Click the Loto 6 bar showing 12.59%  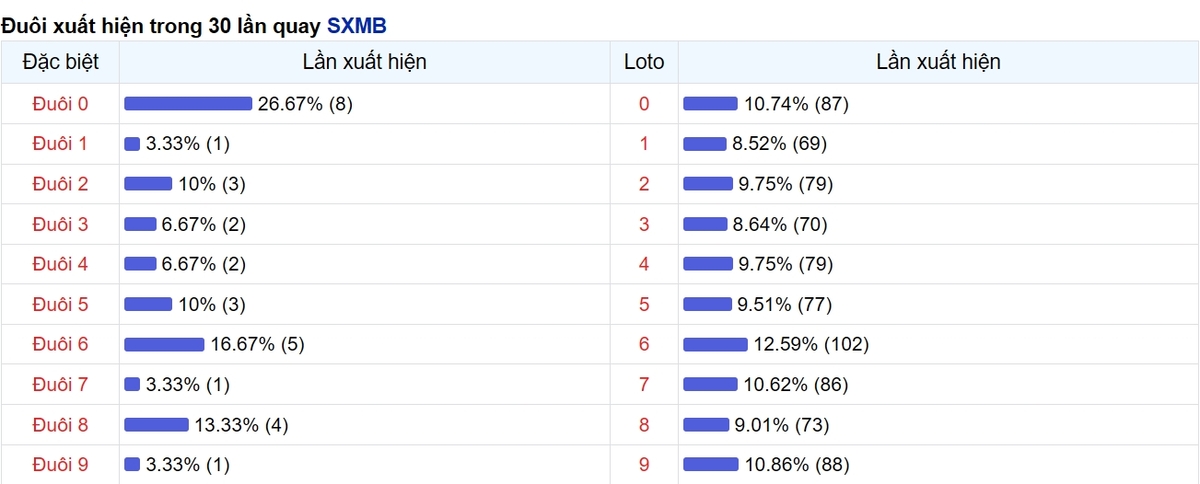point(715,344)
